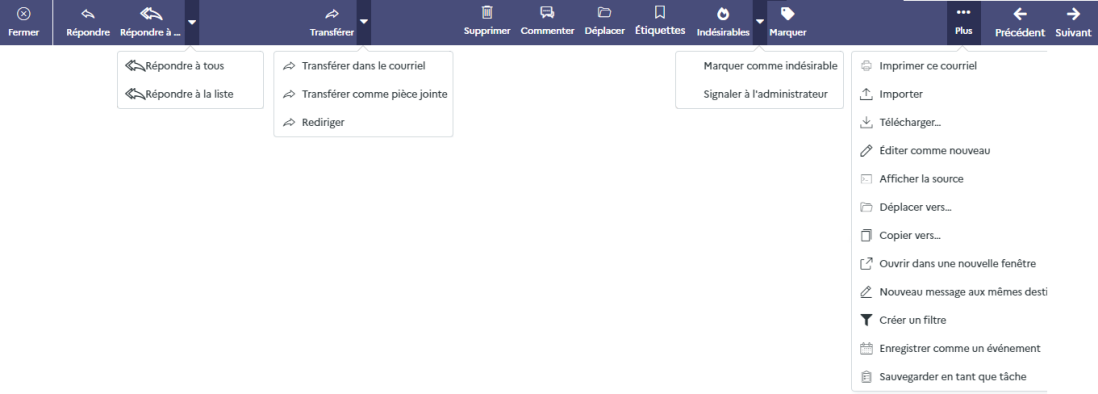Go to Suivant message arrow
The width and height of the screenshot is (1098, 394).
[1073, 14]
